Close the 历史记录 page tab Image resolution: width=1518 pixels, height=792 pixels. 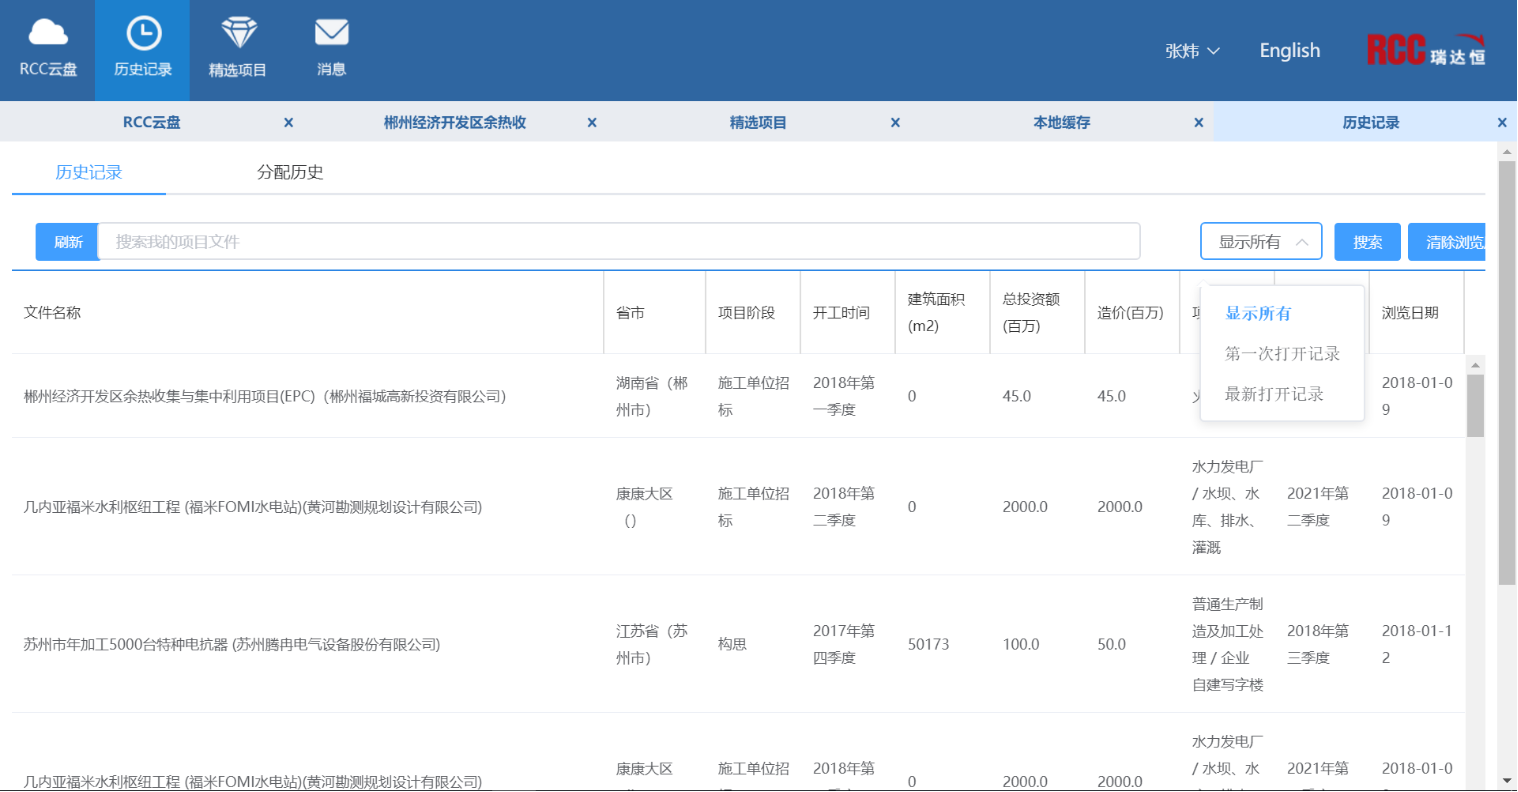(1502, 122)
